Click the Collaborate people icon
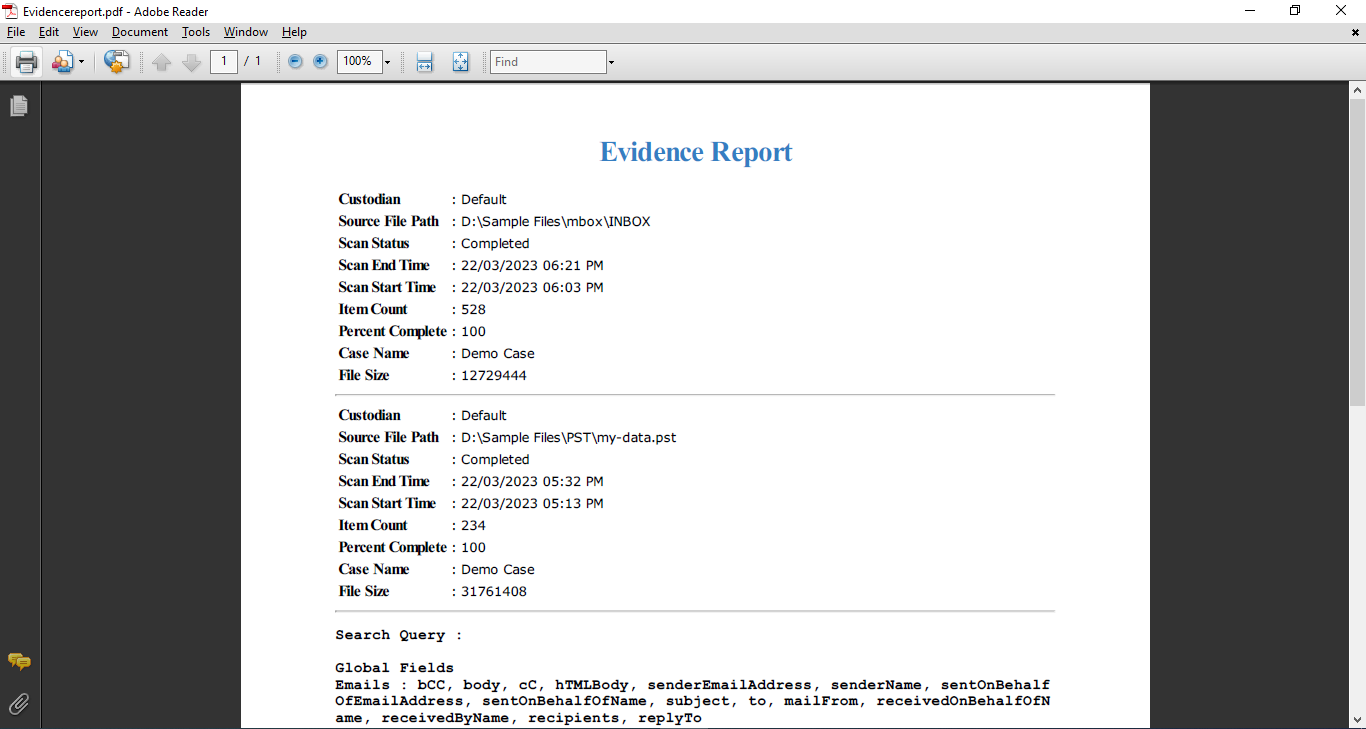 click(x=62, y=62)
